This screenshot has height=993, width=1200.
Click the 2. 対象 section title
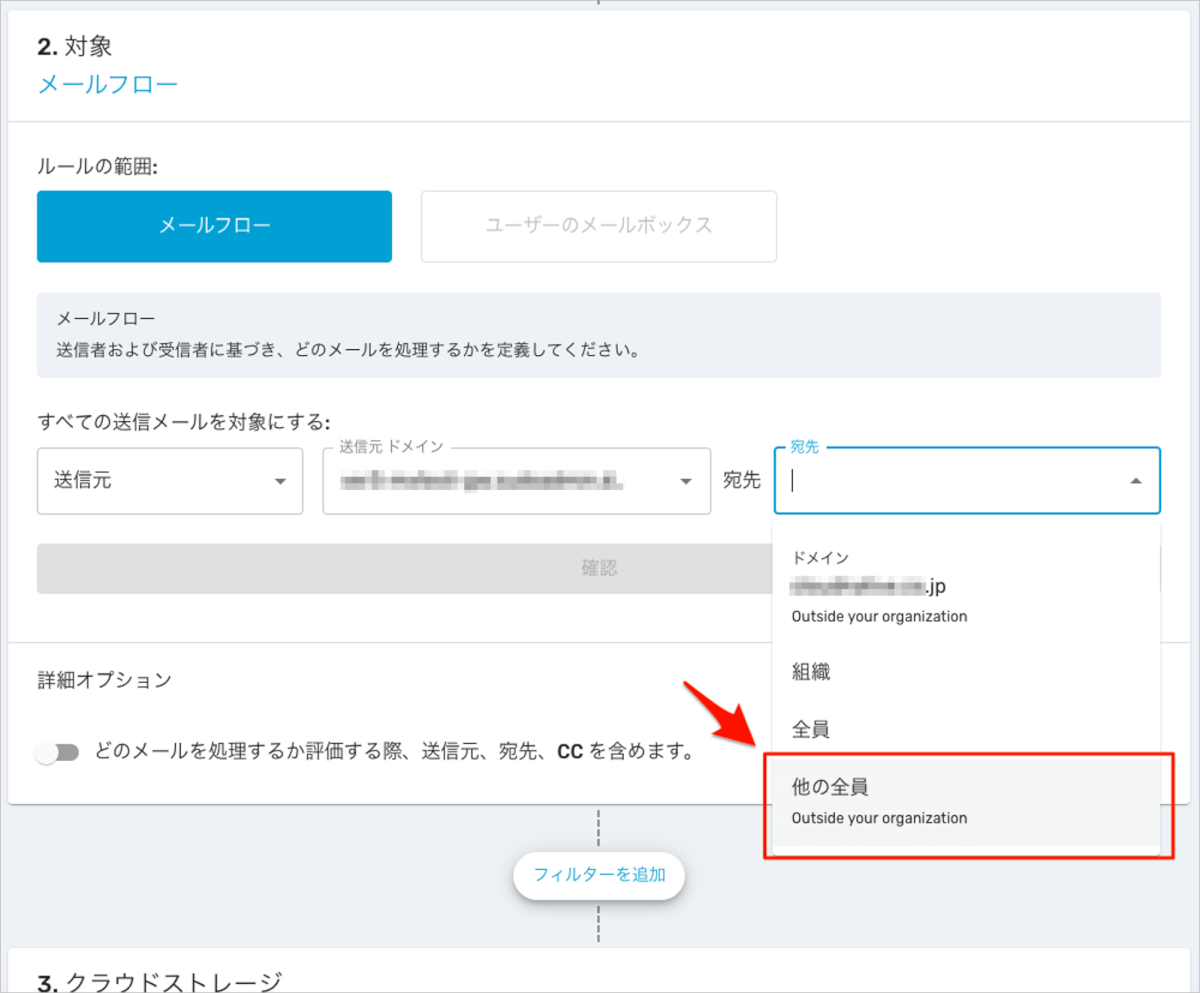[x=76, y=46]
